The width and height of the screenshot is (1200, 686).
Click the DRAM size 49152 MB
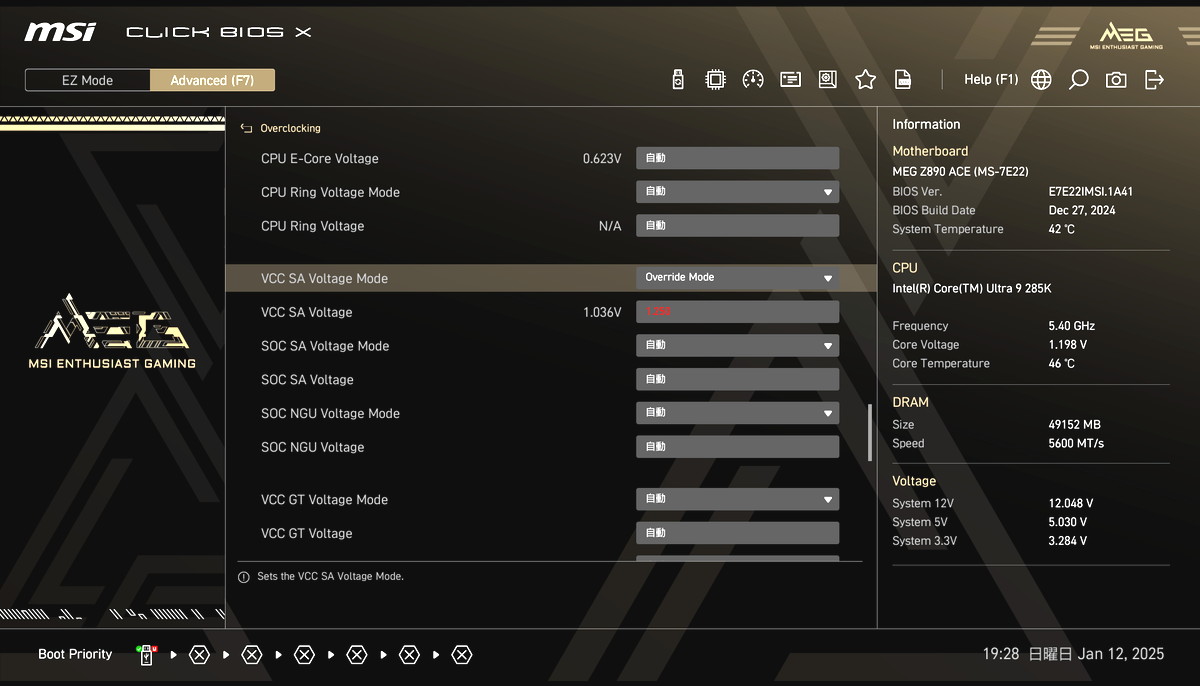(1074, 425)
